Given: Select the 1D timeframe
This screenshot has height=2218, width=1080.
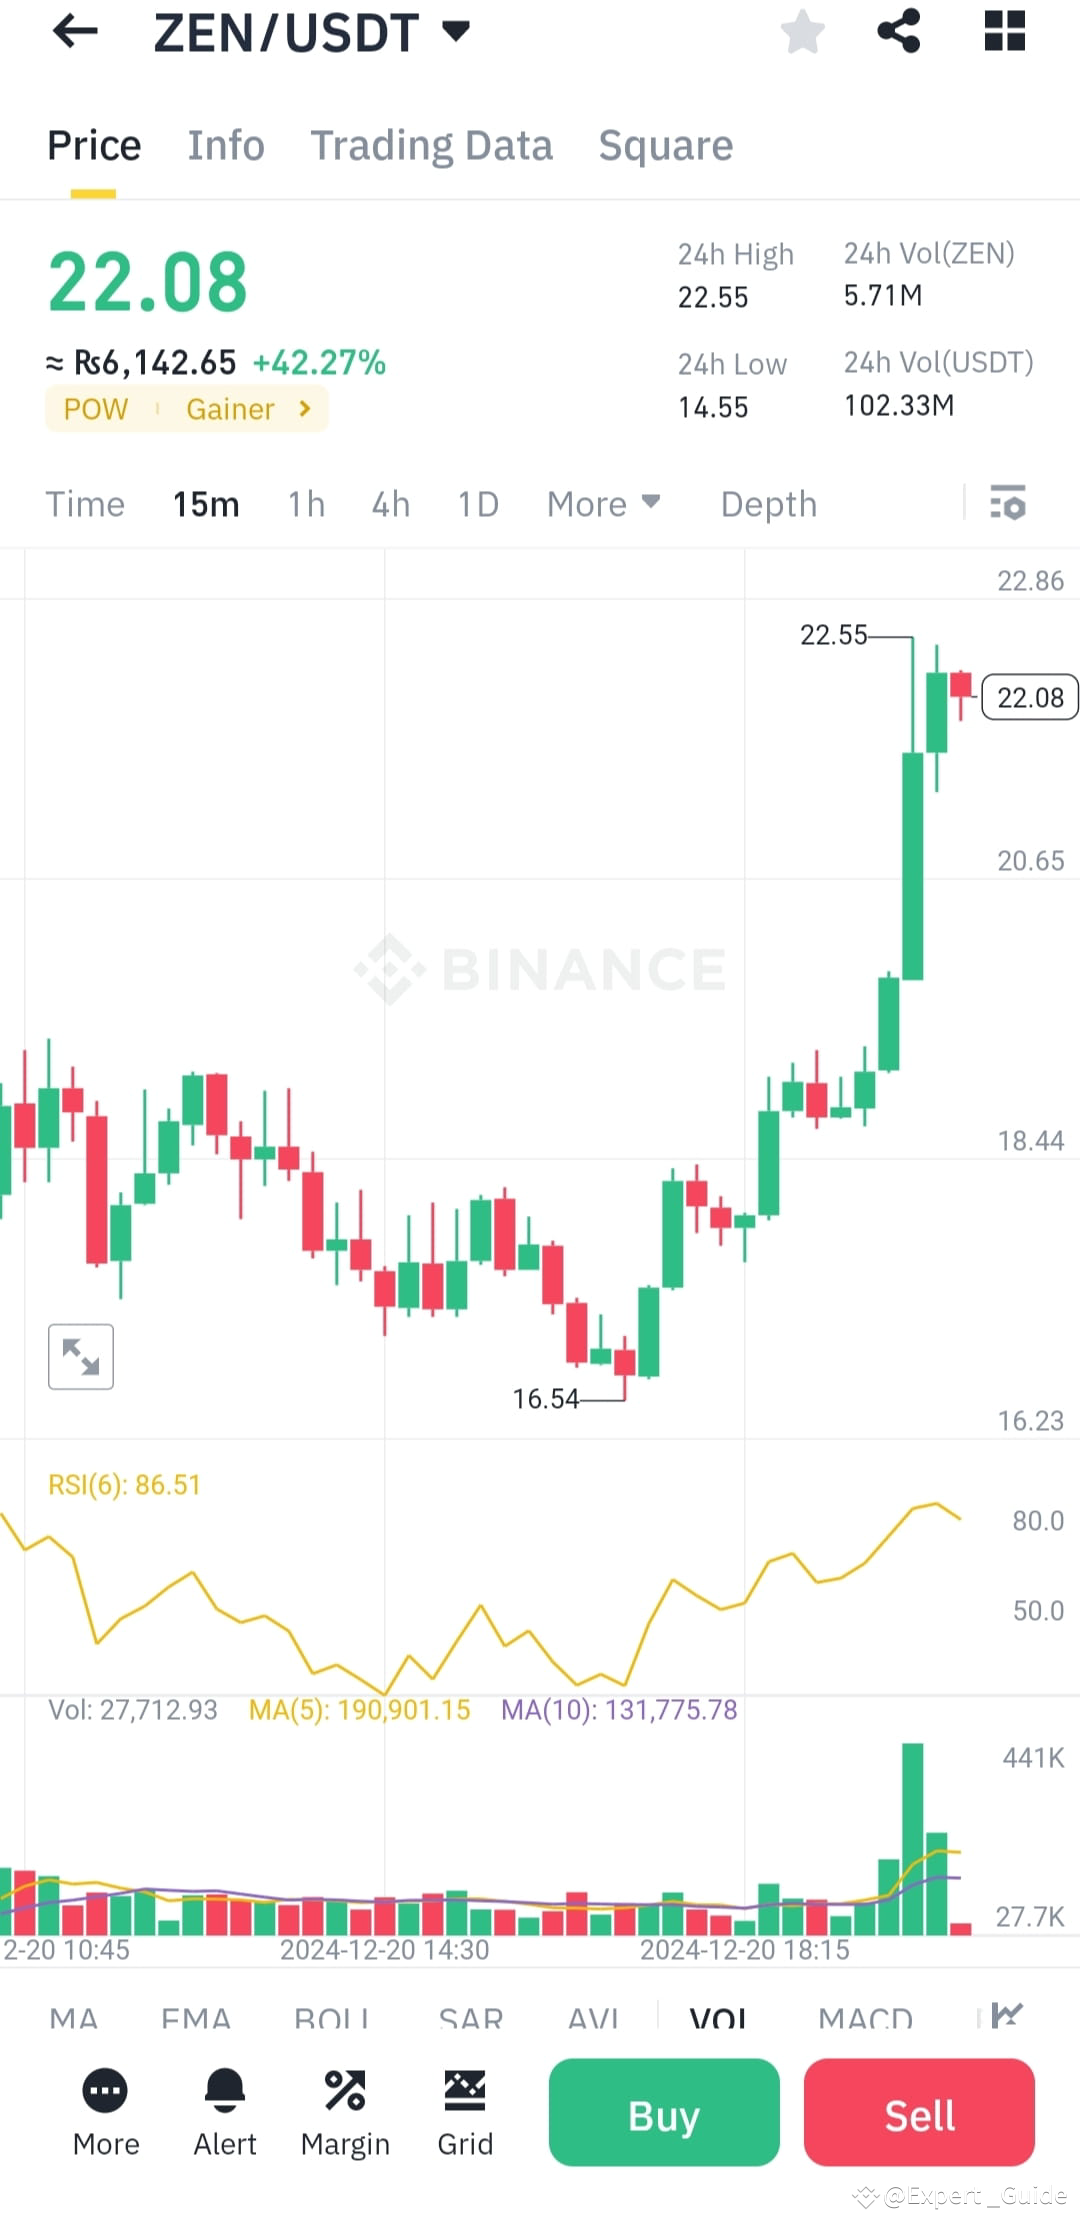Looking at the screenshot, I should tap(477, 505).
